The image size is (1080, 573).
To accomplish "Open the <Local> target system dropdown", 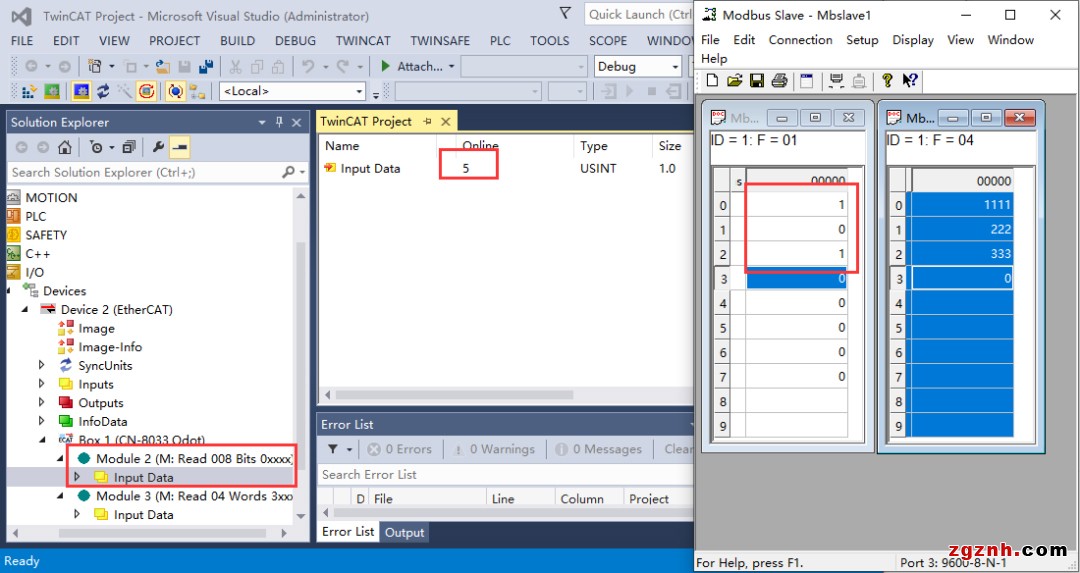I will (x=293, y=91).
